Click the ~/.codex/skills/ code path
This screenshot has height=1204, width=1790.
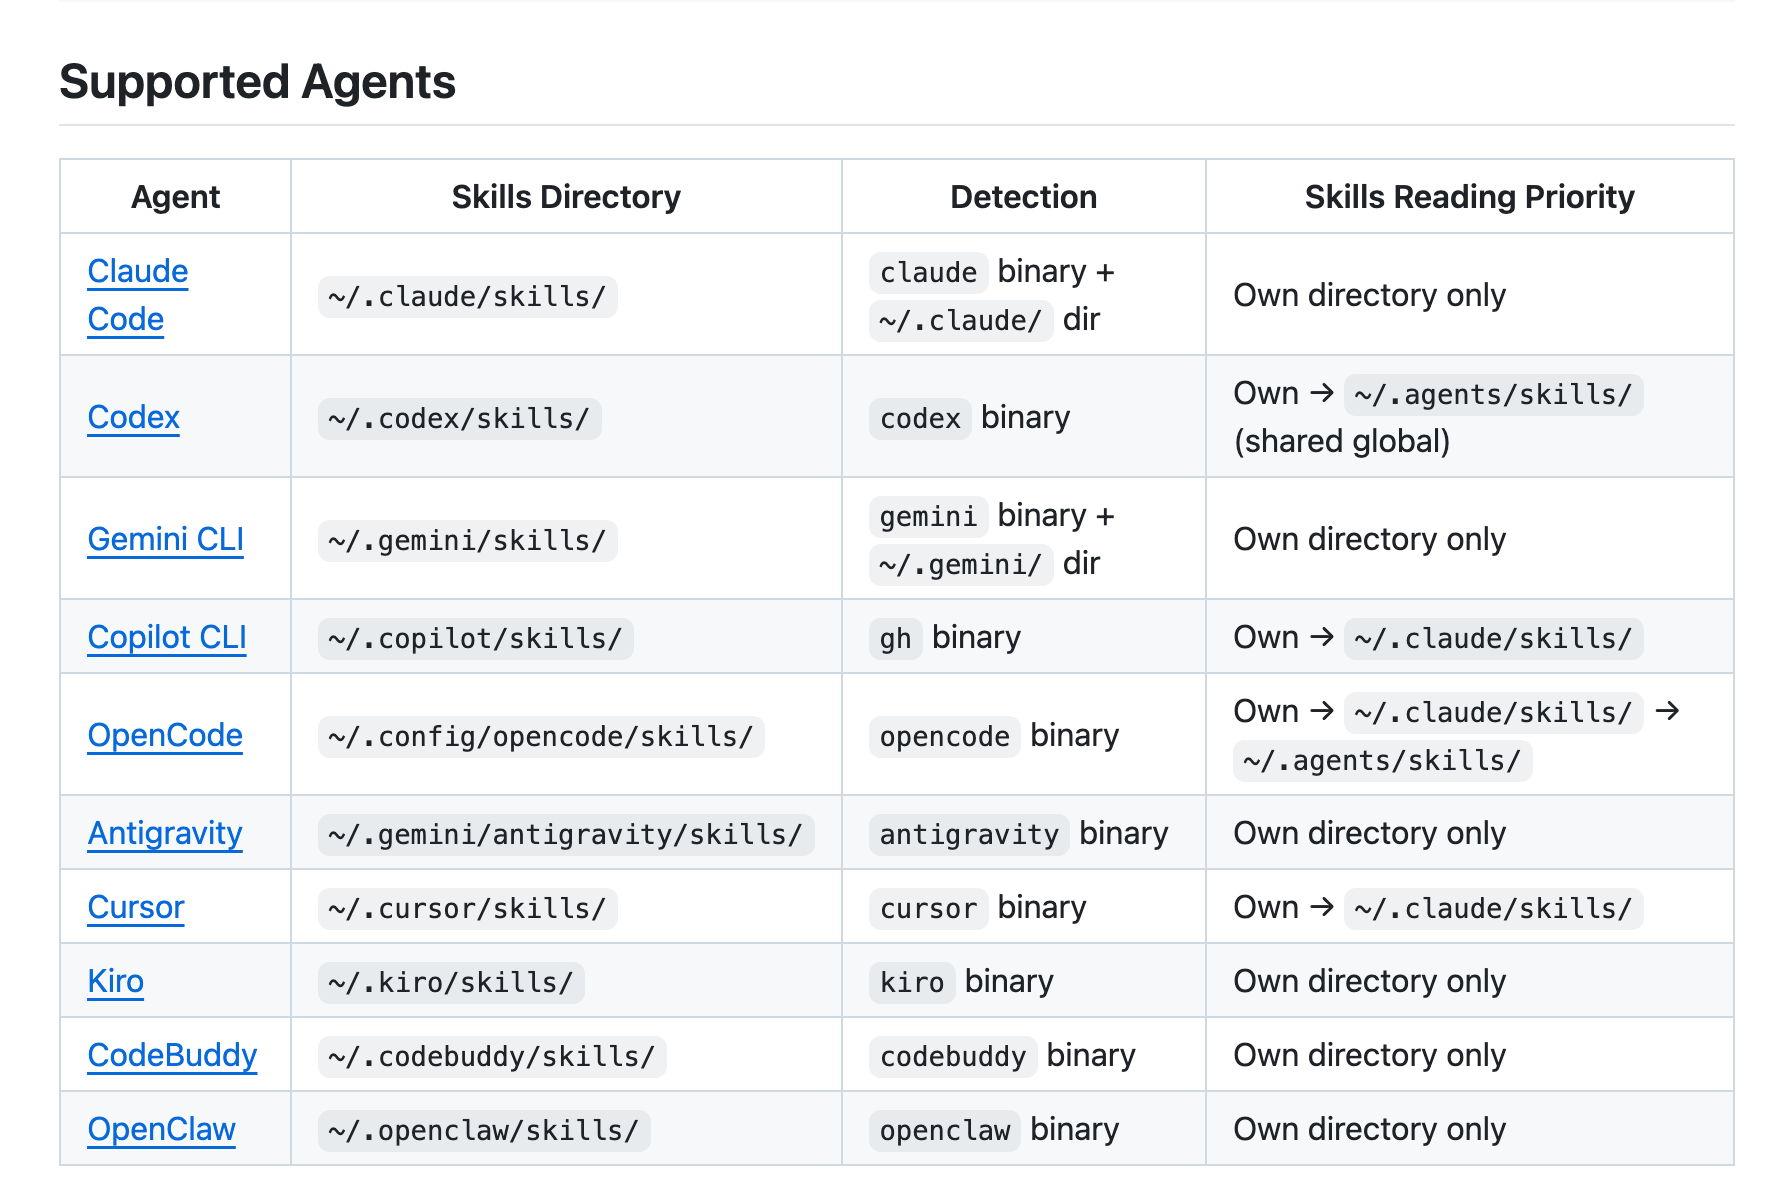point(459,419)
